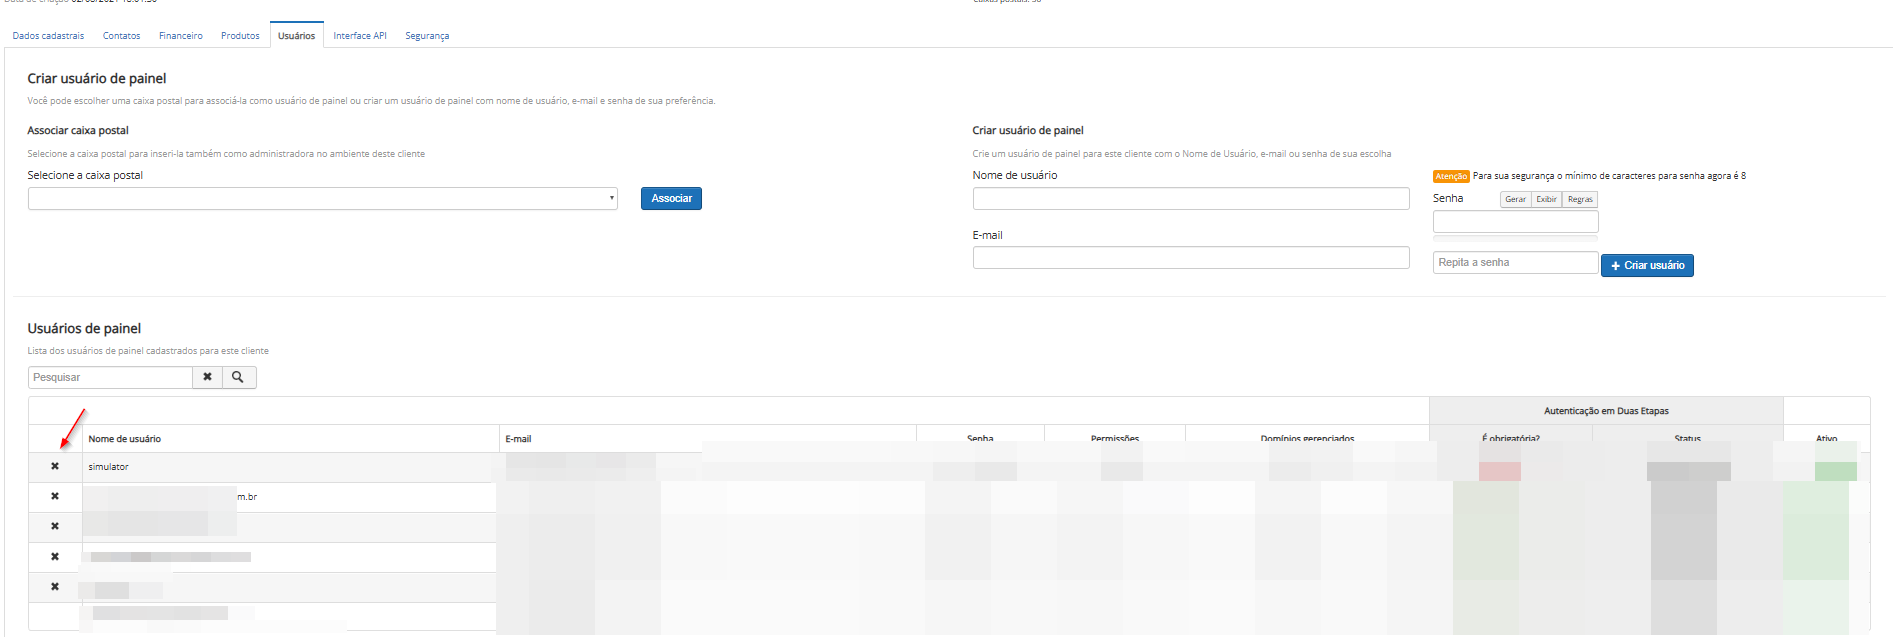
Task: Click the Status column header
Action: click(x=1687, y=439)
